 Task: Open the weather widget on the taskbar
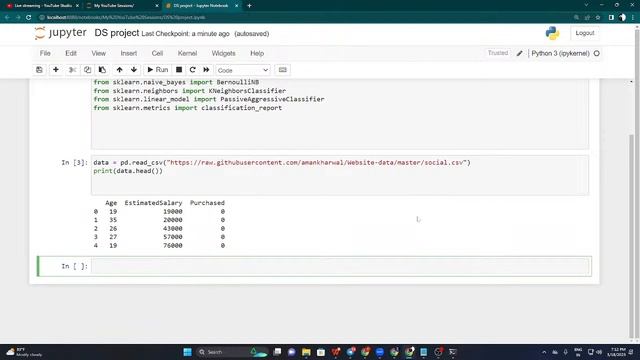tap(24, 352)
